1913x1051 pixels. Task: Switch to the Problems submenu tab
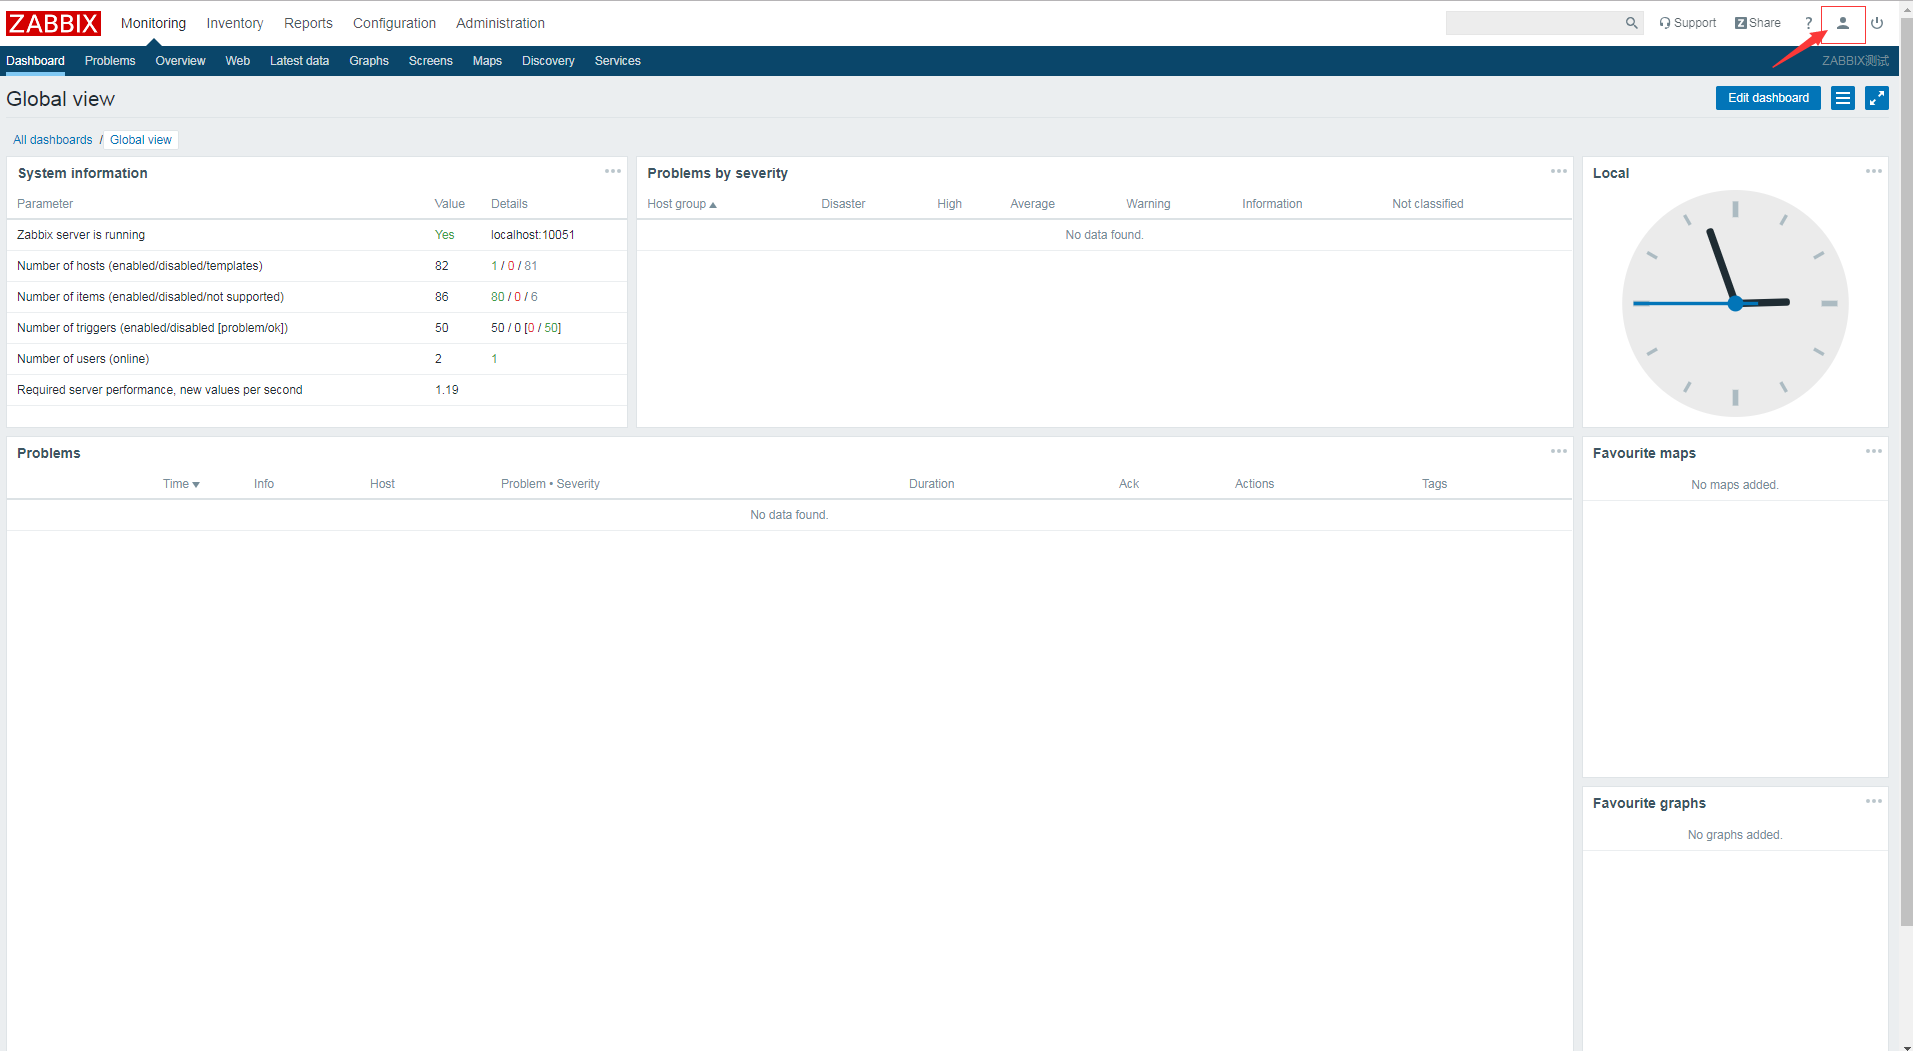(110, 61)
